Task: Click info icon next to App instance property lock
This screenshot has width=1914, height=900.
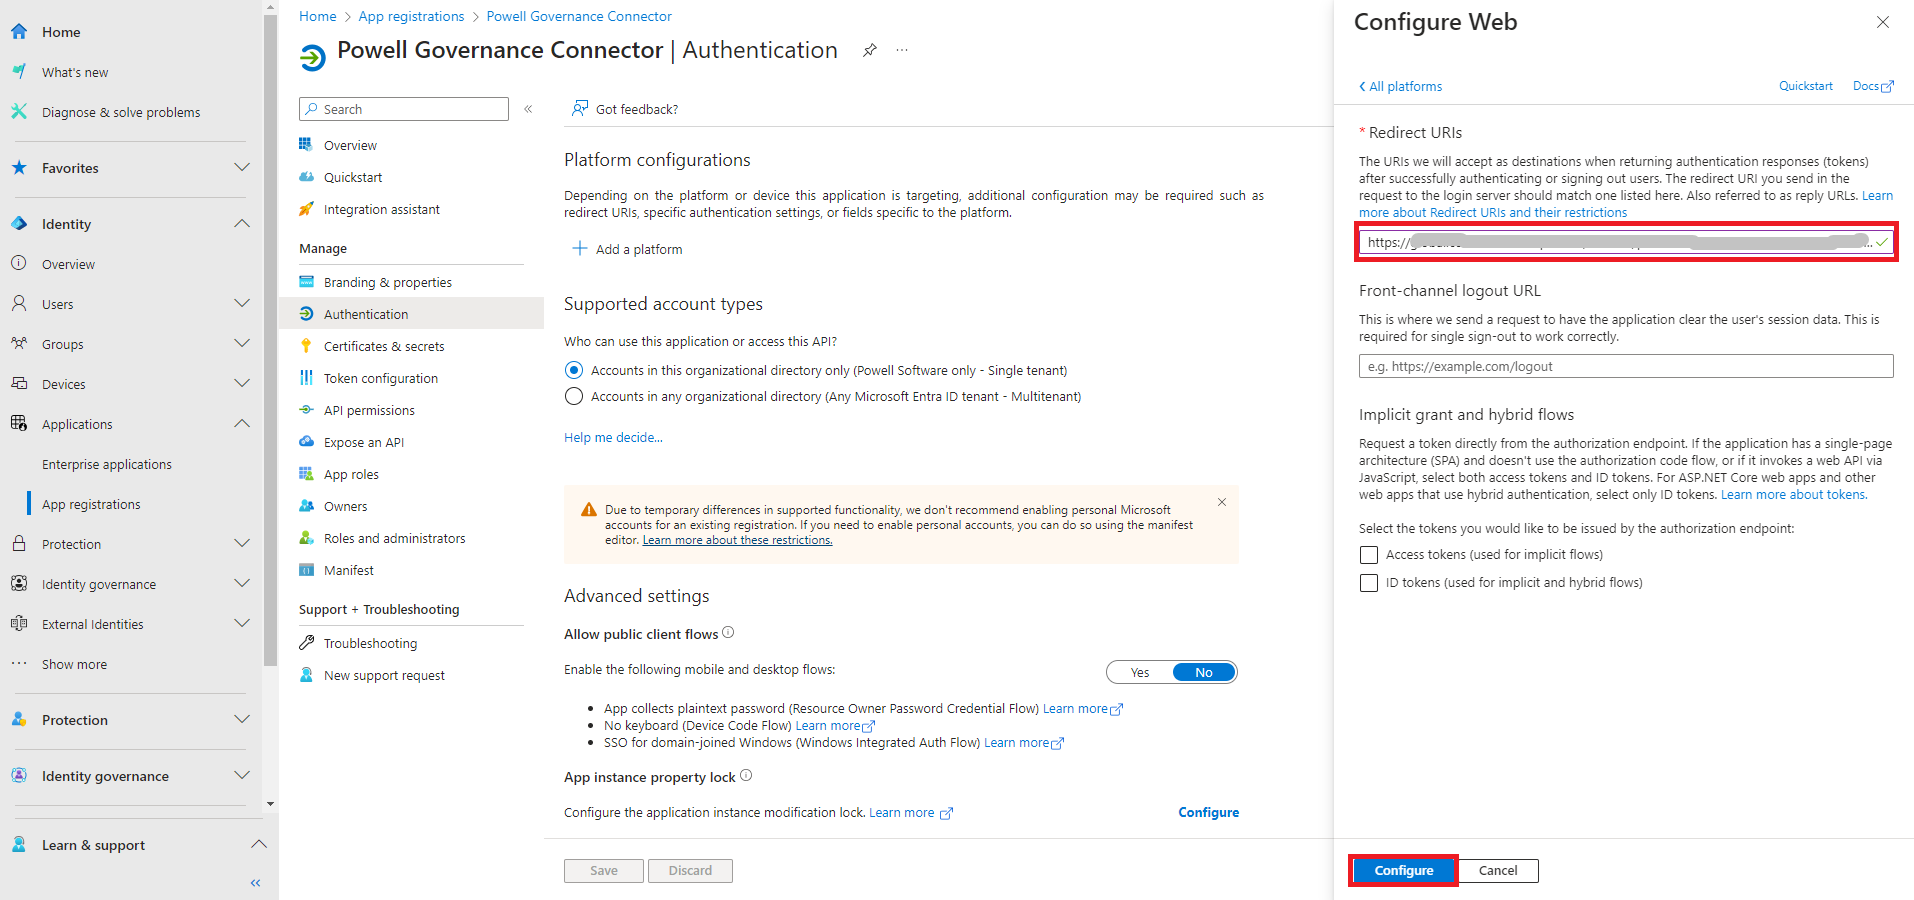Action: pos(746,775)
